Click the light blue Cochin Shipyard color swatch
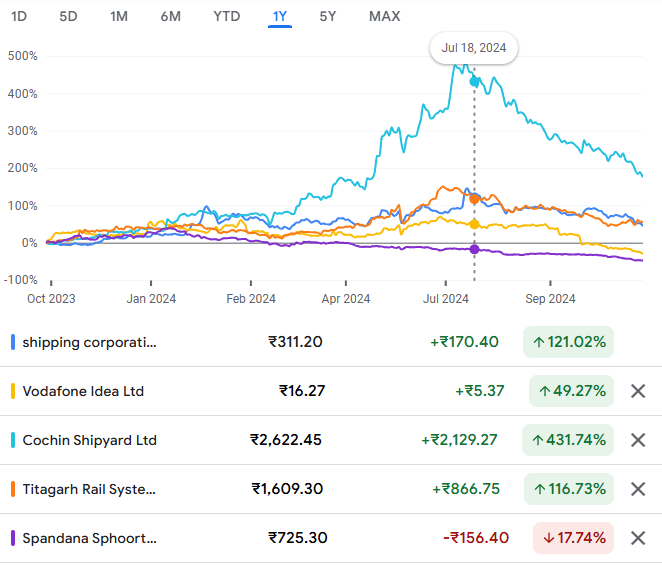Image resolution: width=662 pixels, height=566 pixels. (13, 440)
